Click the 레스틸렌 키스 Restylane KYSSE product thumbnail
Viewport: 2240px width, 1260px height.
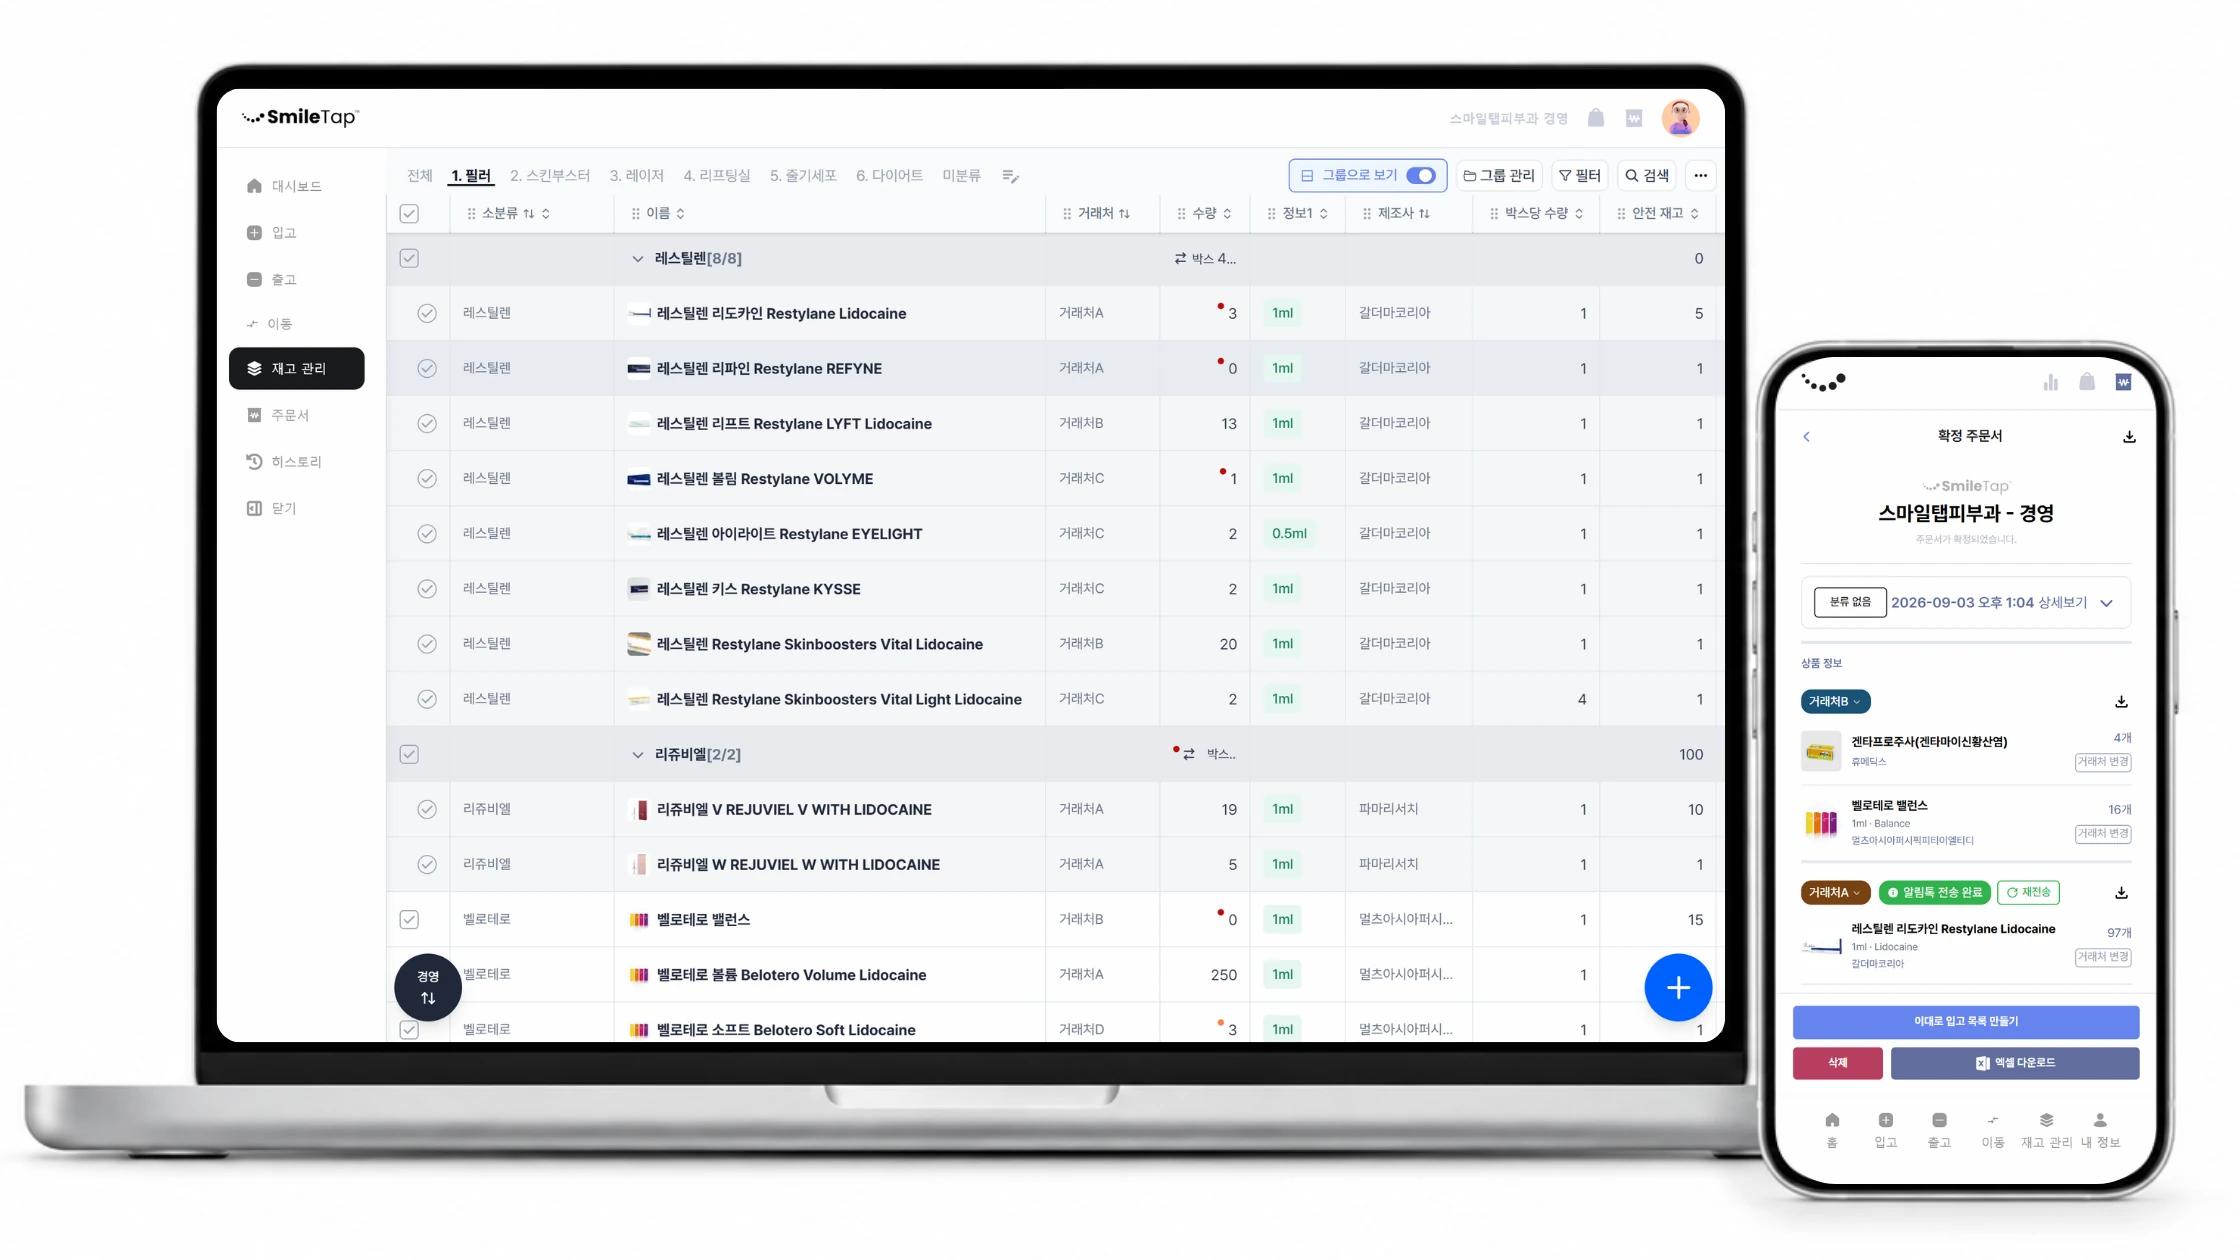[638, 589]
